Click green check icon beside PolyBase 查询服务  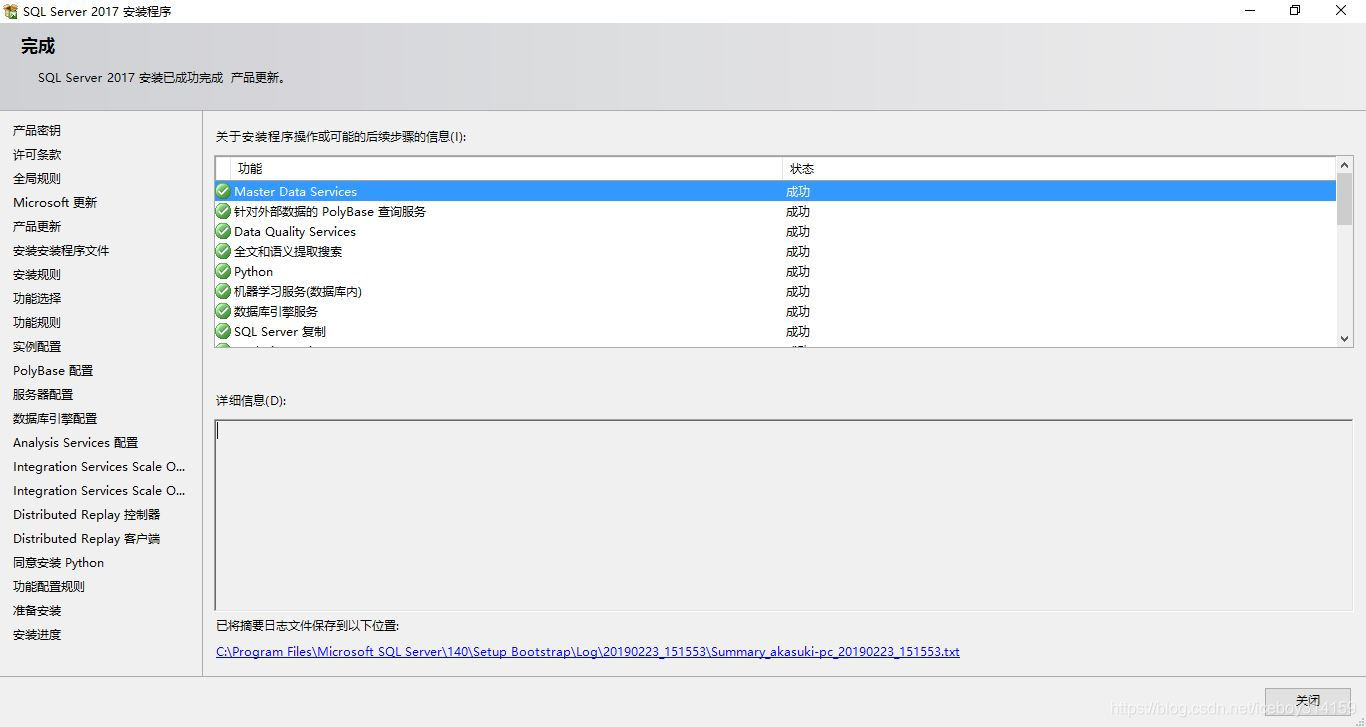pos(223,211)
